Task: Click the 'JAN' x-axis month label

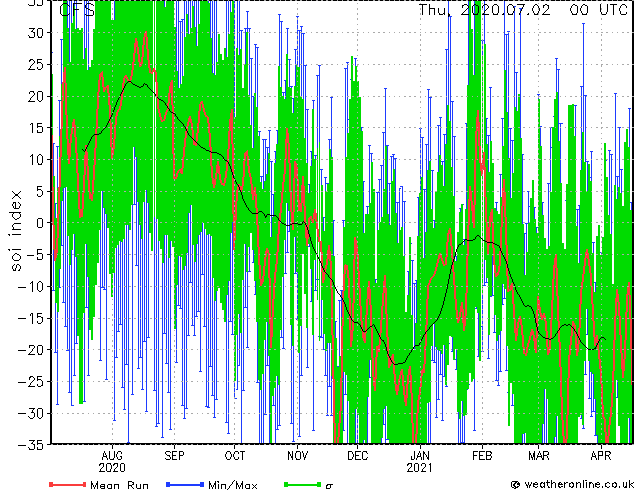Action: tap(420, 456)
